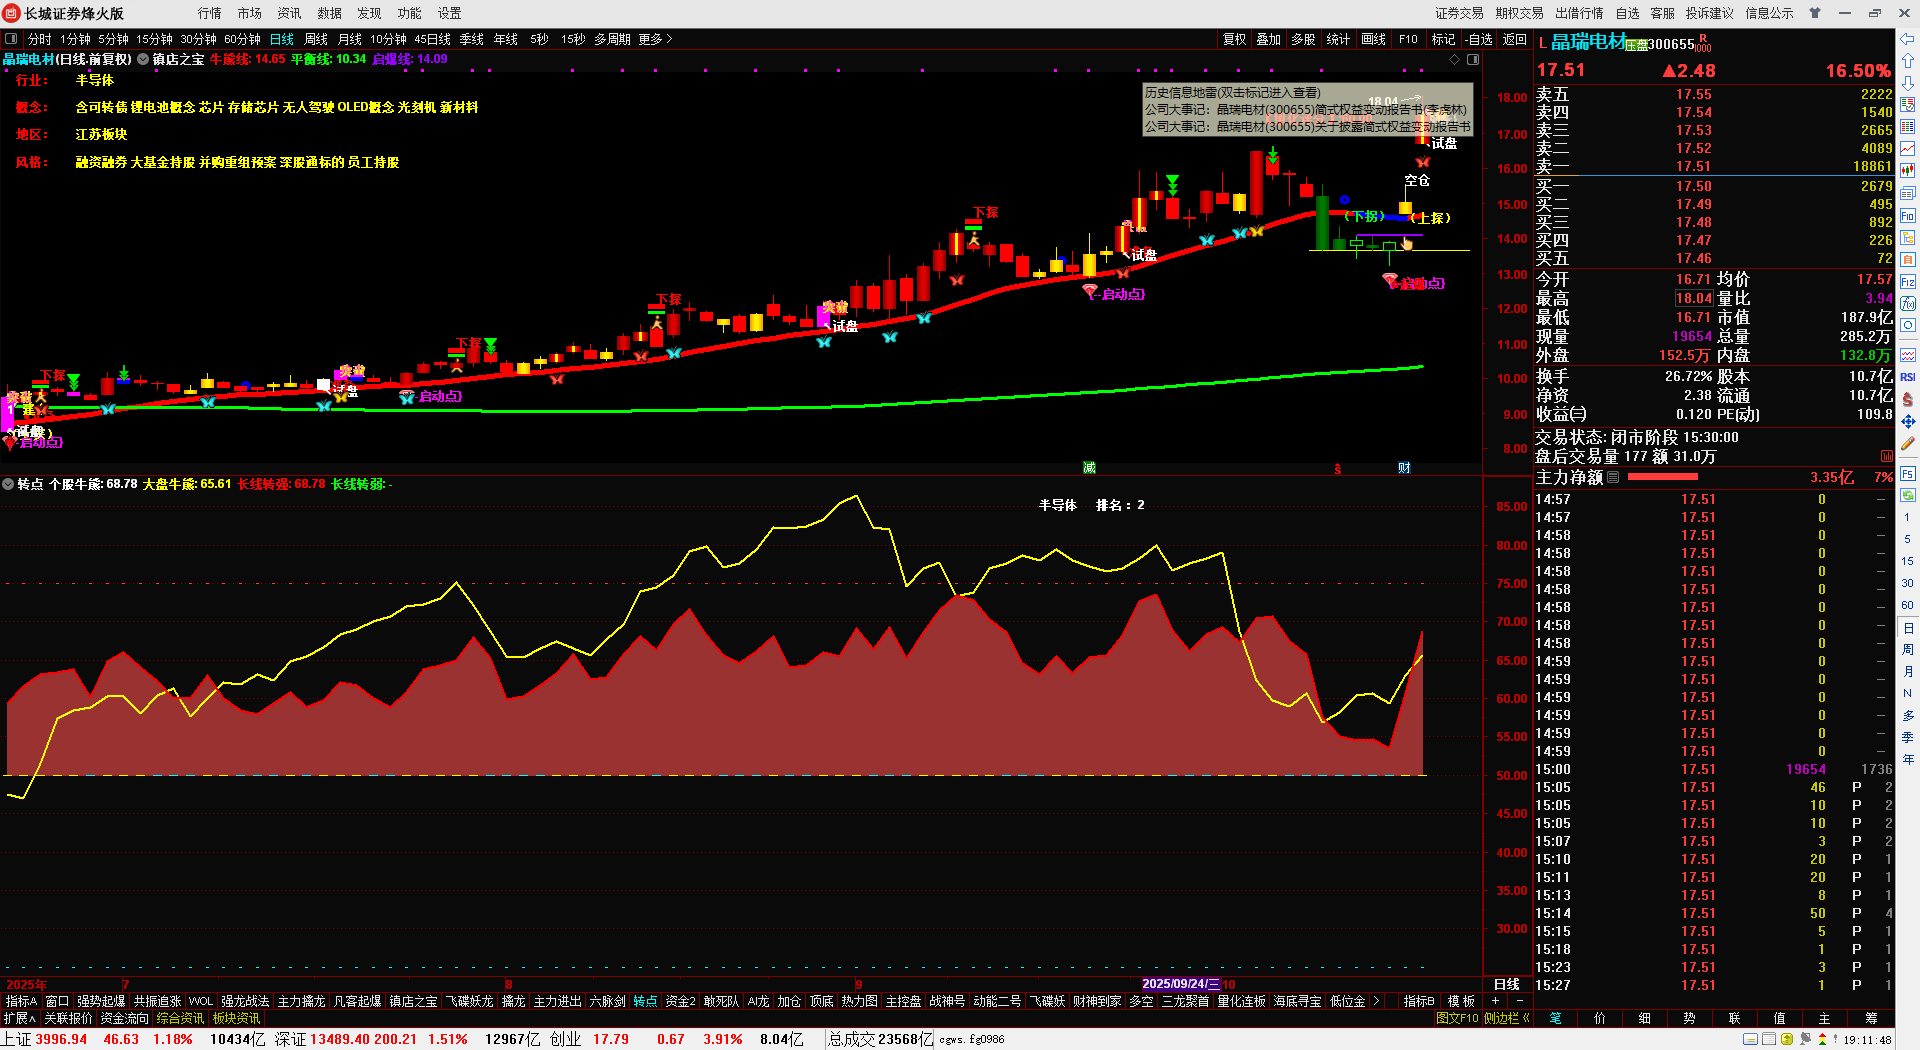The image size is (1920, 1050).
Task: Open the 转点 indicator circle menu
Action: (8, 484)
